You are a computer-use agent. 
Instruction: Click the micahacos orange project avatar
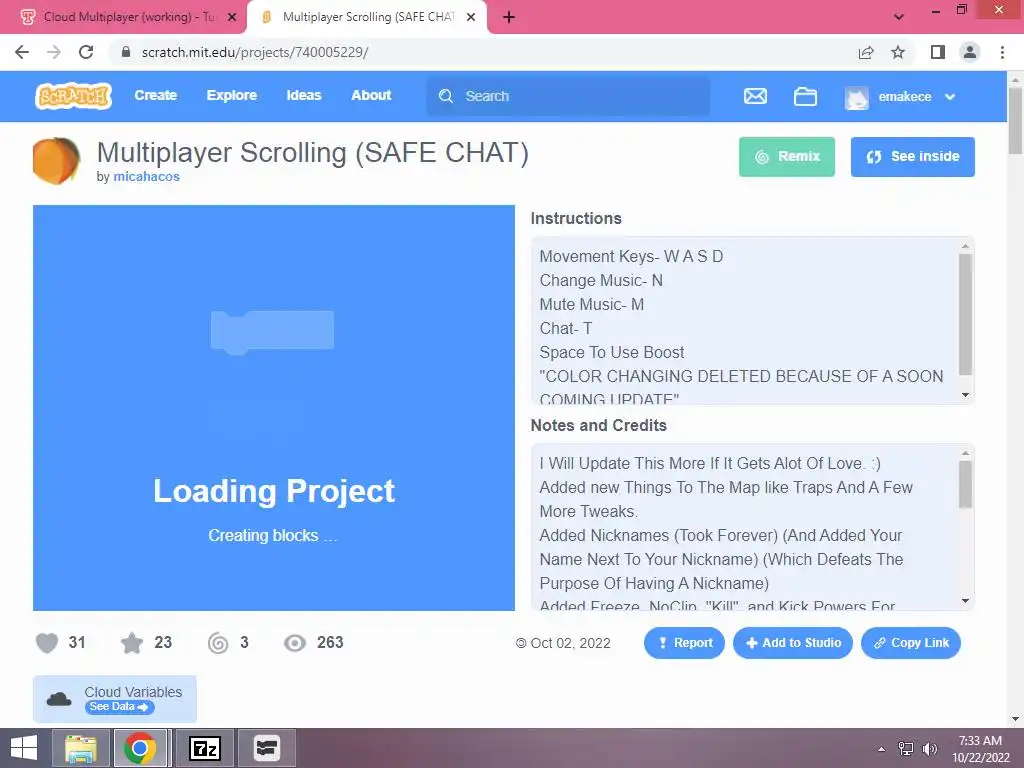[x=56, y=161]
